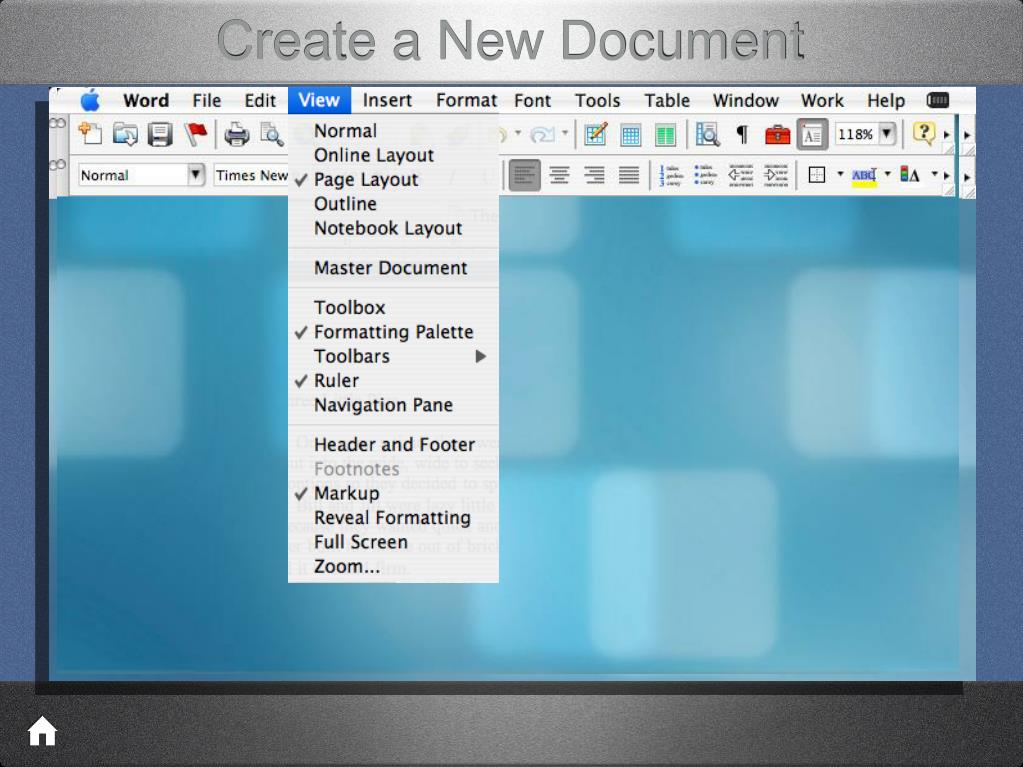The height and width of the screenshot is (767, 1023).
Task: Click the Navigation Pane magnifier icon
Action: click(x=707, y=134)
